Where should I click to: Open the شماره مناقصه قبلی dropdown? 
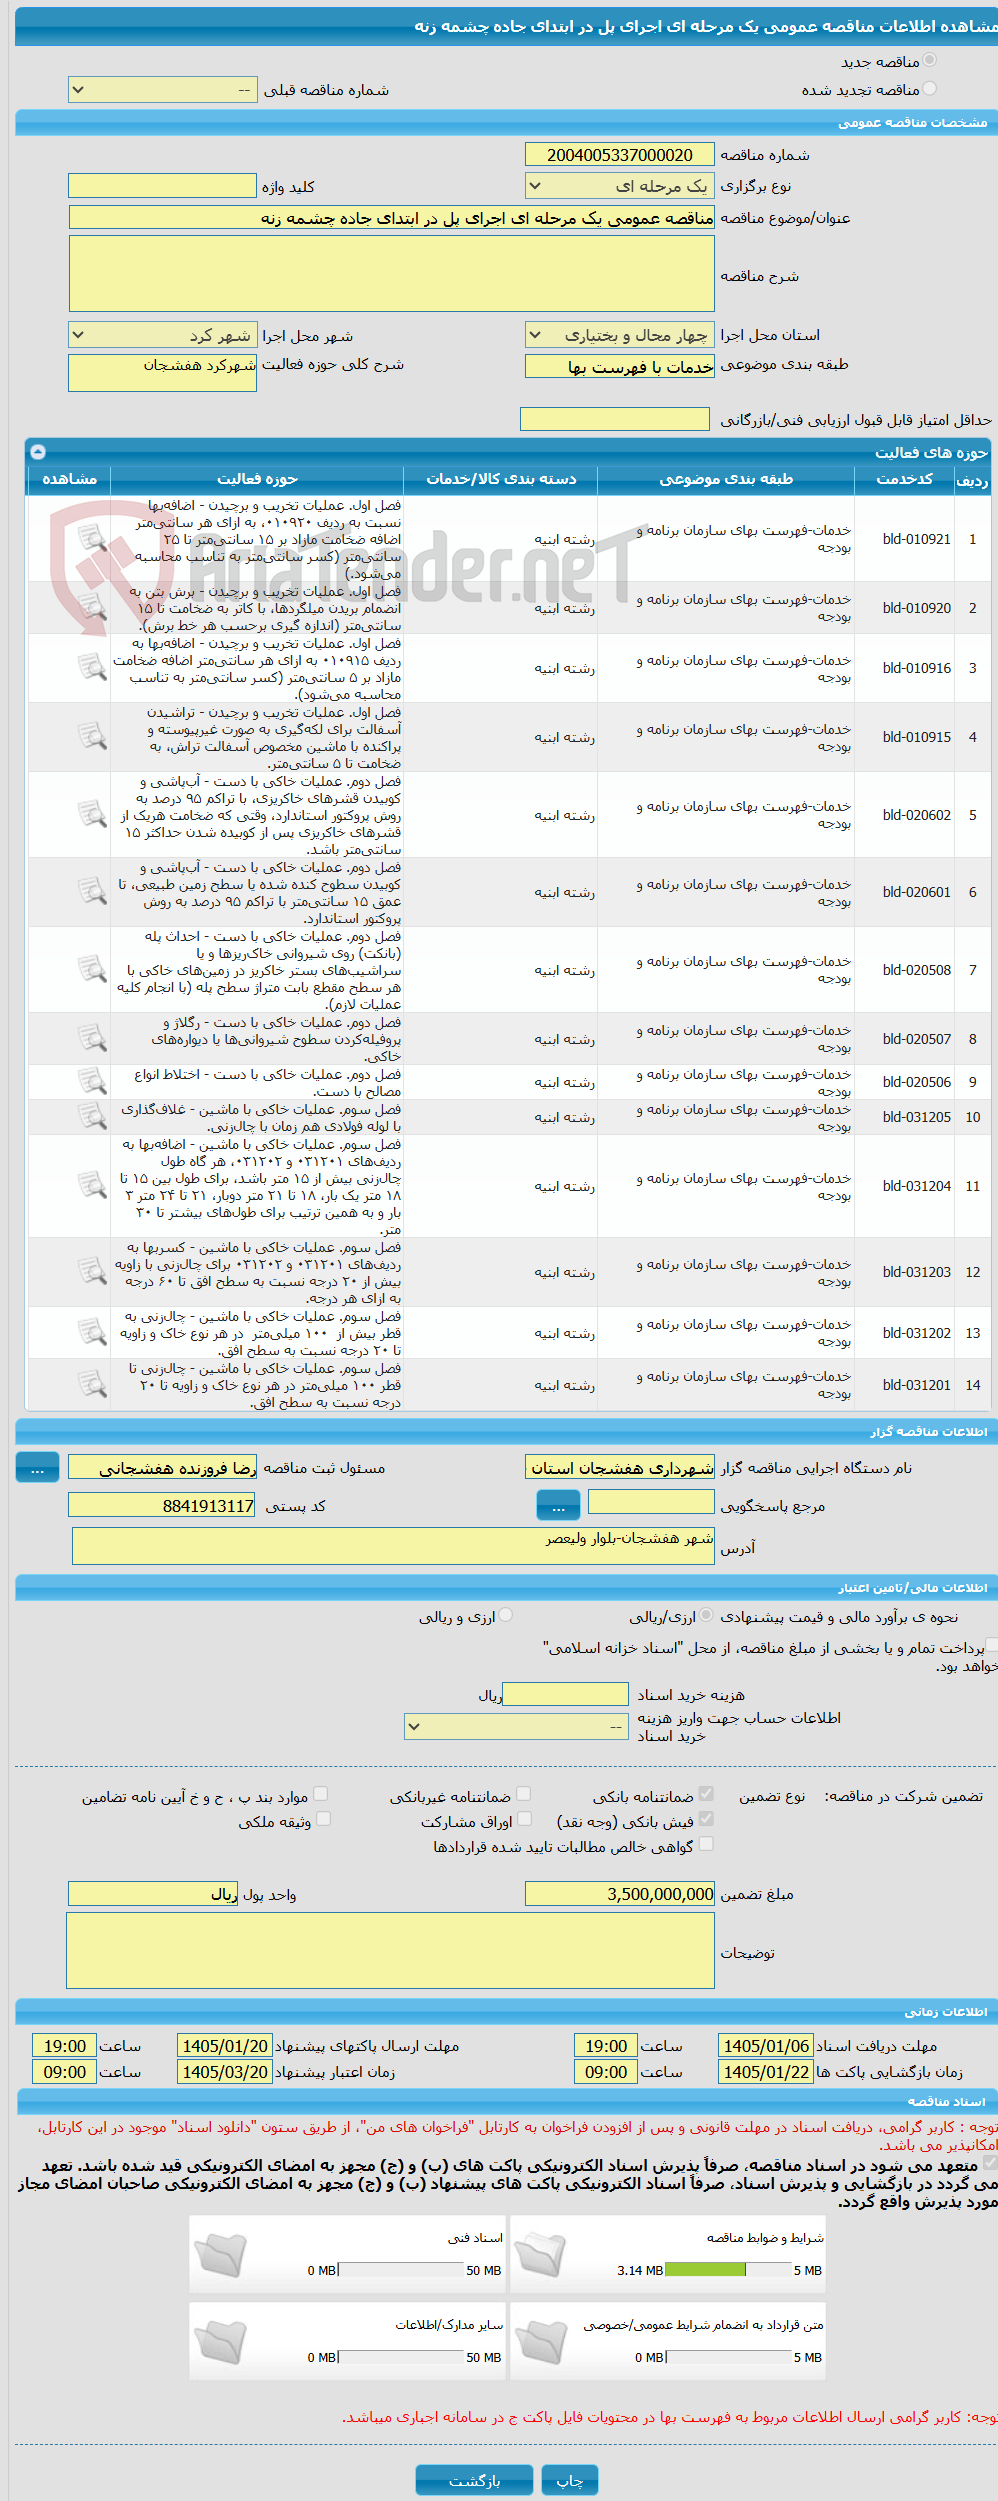(163, 90)
